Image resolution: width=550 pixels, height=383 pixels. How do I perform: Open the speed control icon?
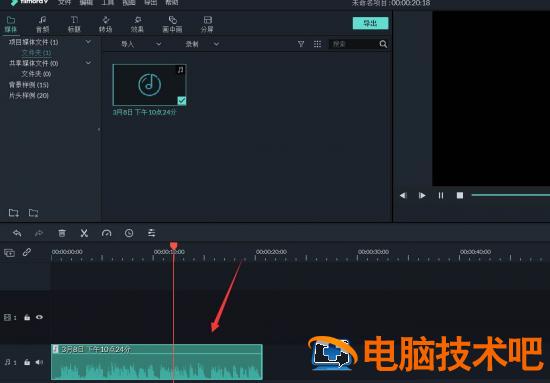[x=107, y=233]
